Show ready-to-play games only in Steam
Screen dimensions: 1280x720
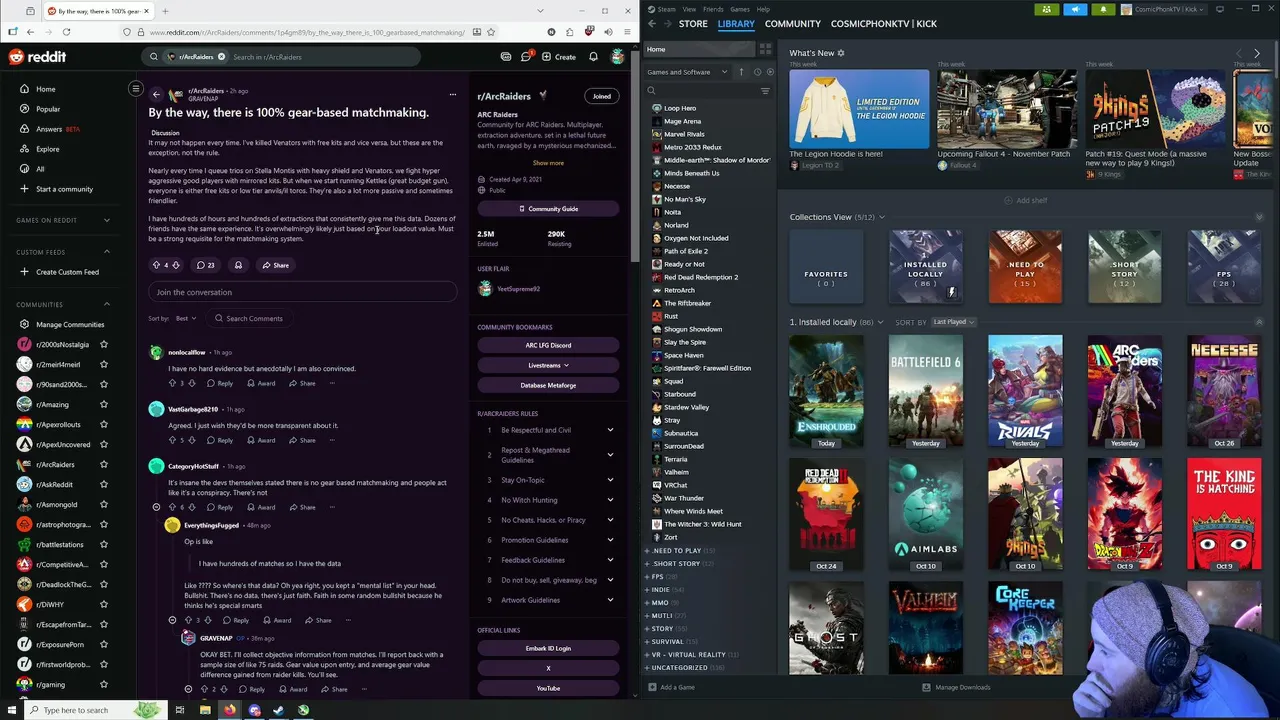tap(769, 72)
